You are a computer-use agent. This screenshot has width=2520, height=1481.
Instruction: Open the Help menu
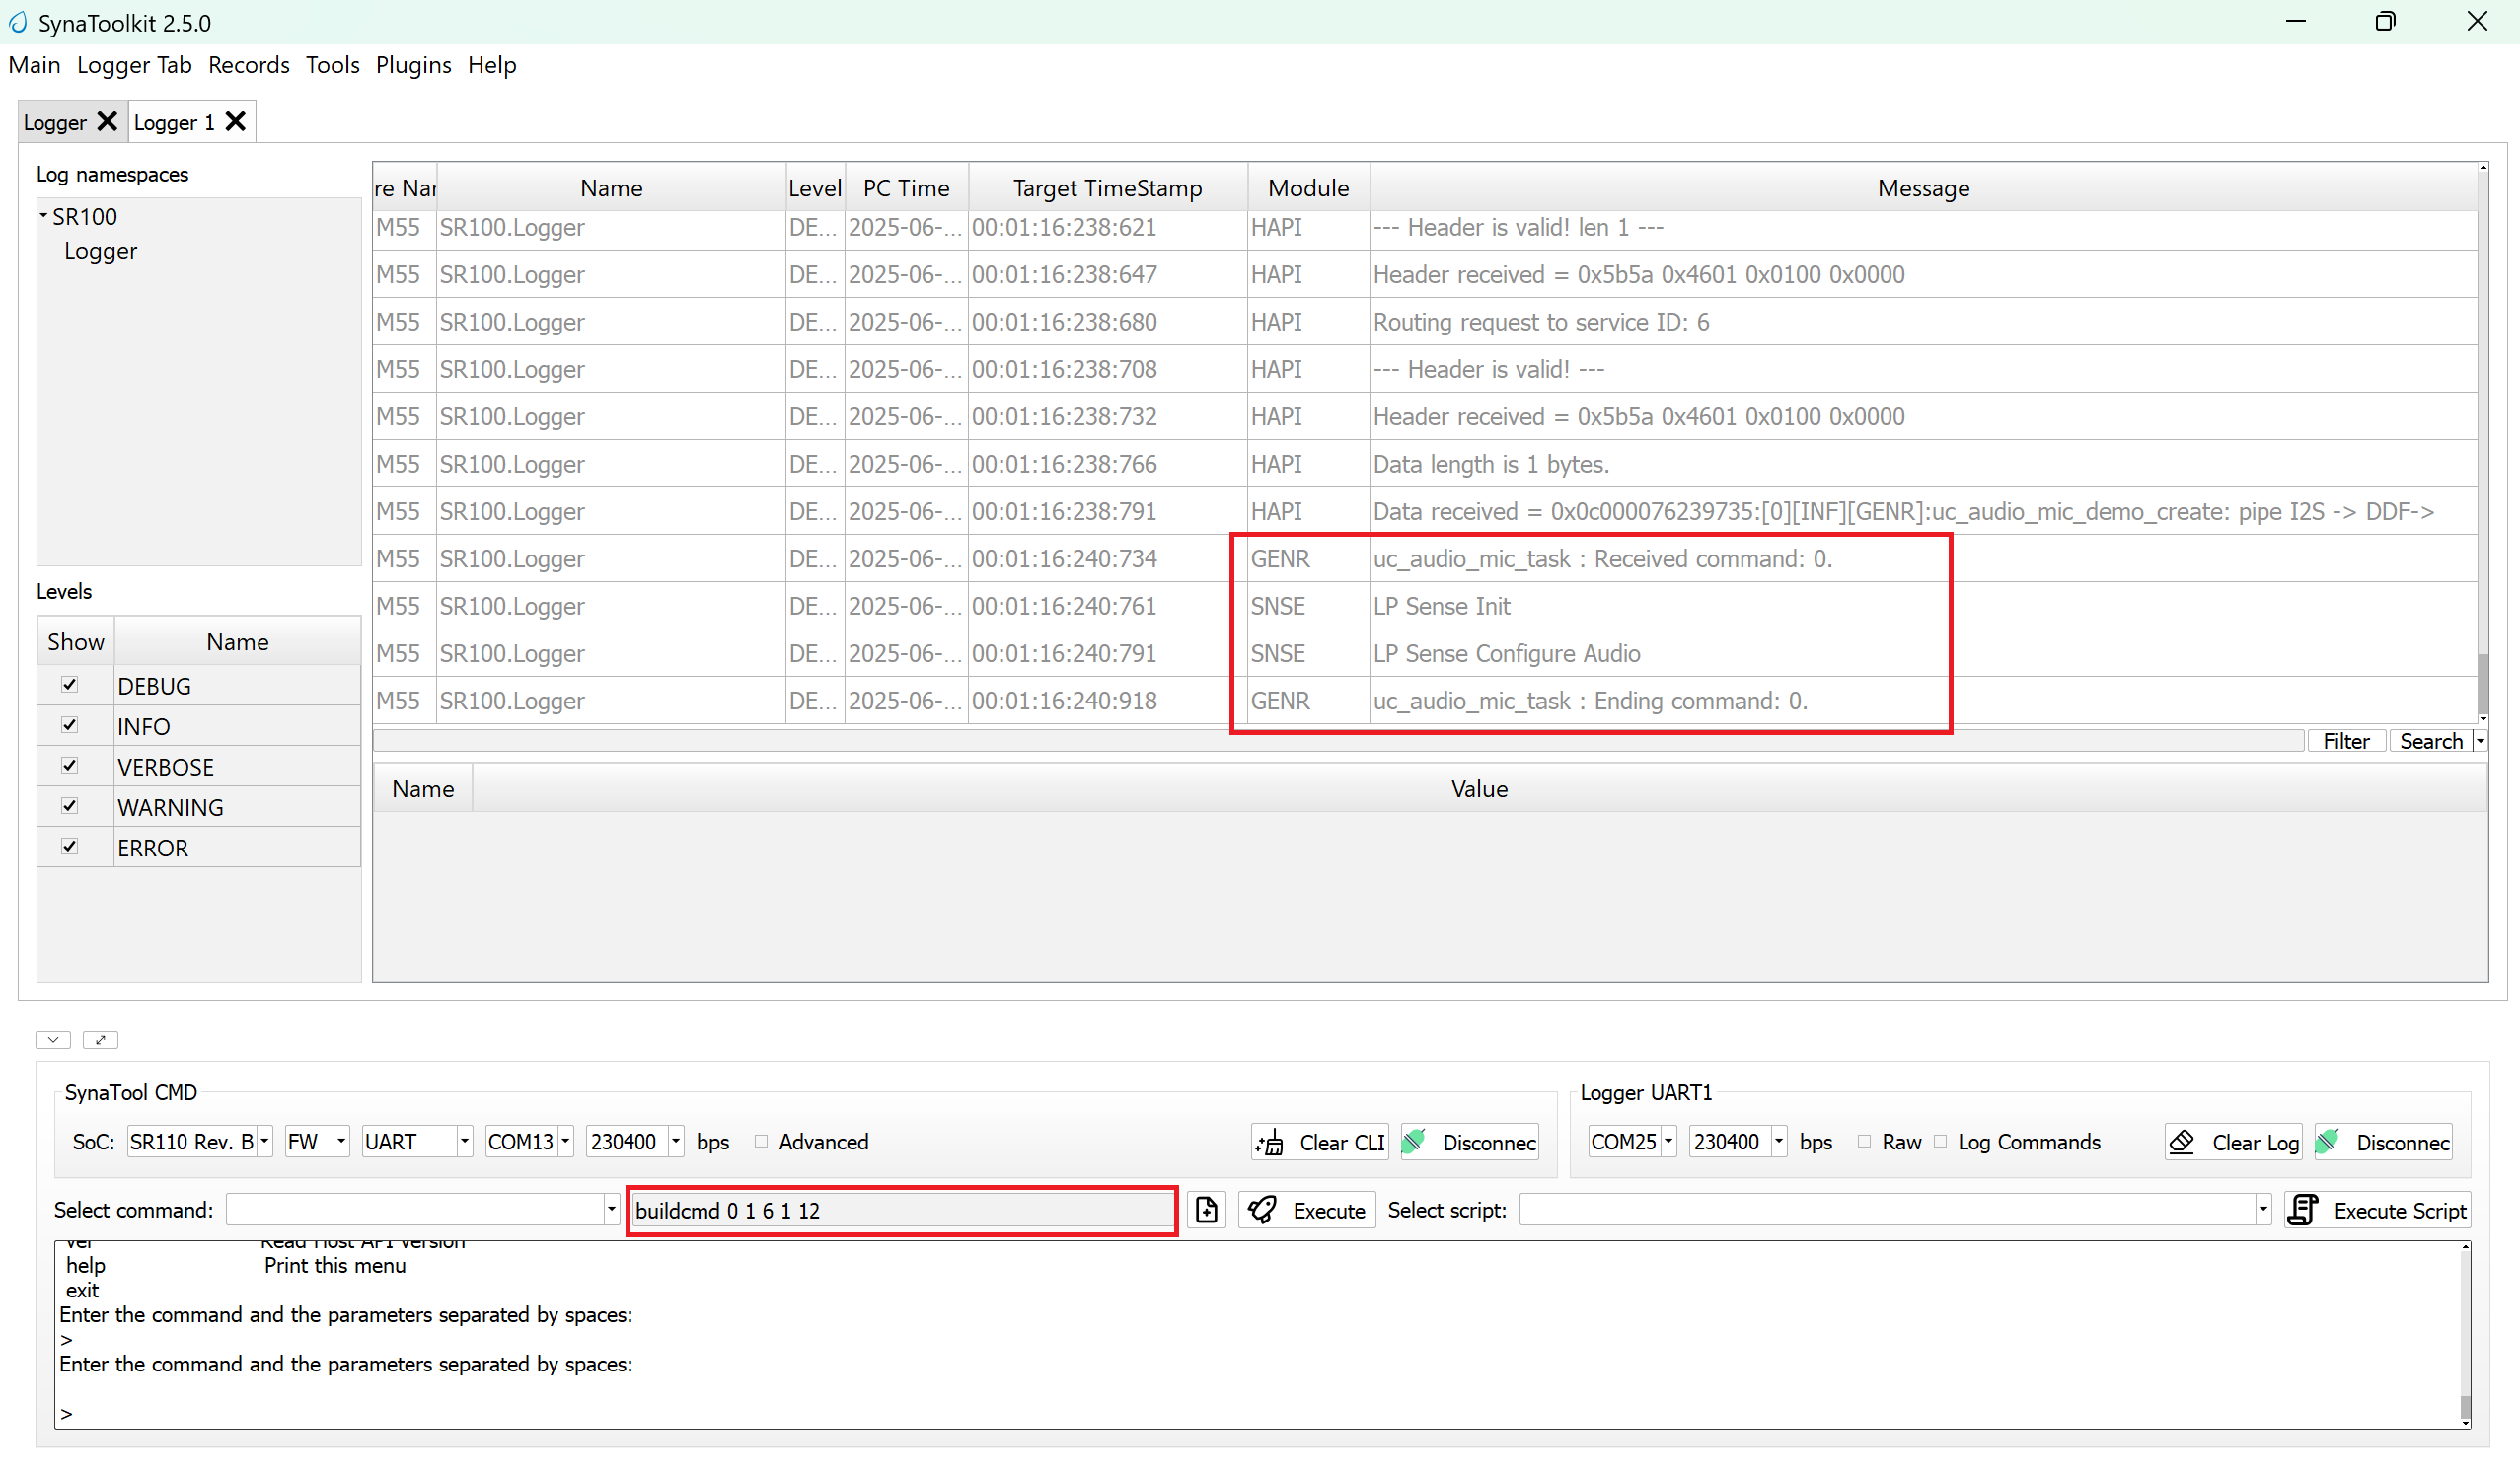click(492, 65)
